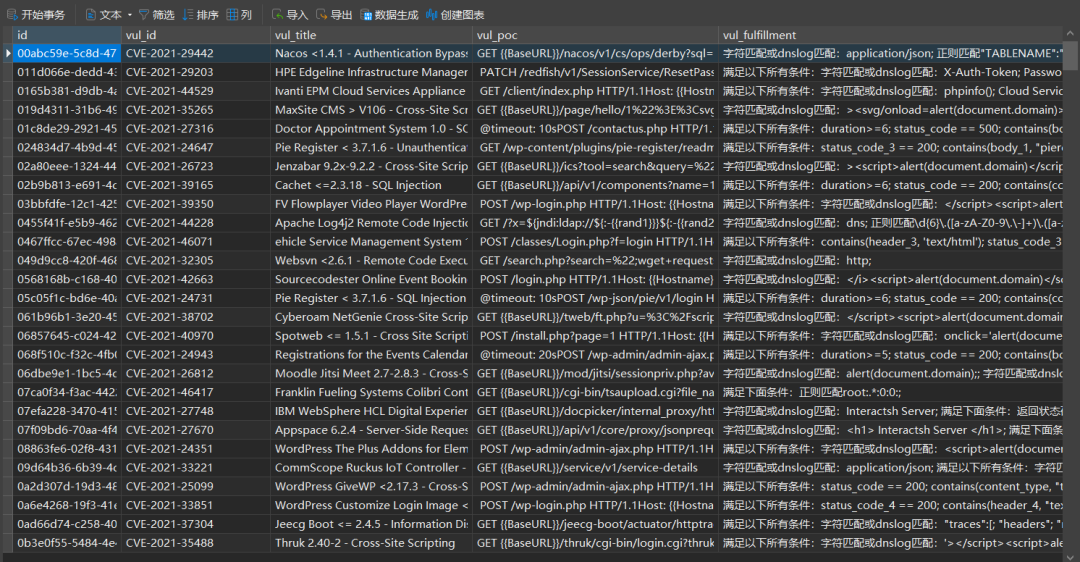Select cell CVE-2021-24647
This screenshot has height=562, width=1080.
click(x=196, y=147)
